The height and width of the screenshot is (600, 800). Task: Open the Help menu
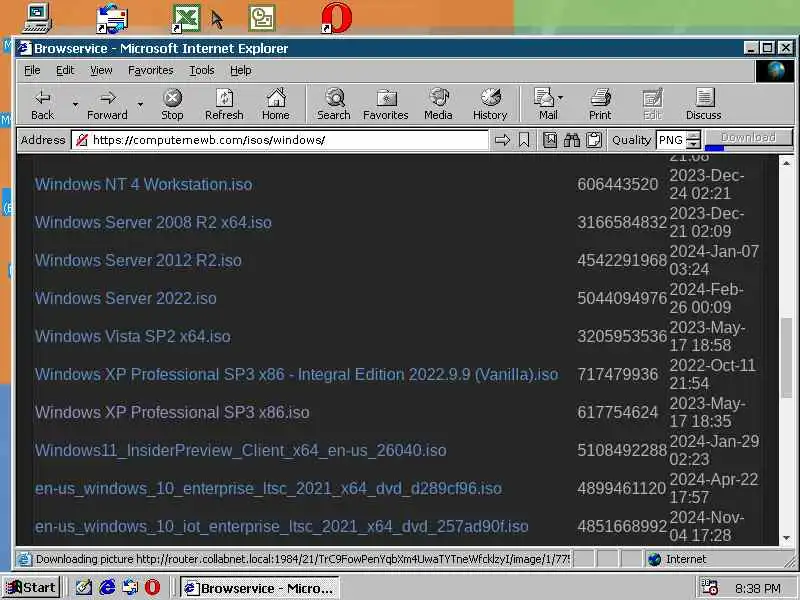[240, 70]
